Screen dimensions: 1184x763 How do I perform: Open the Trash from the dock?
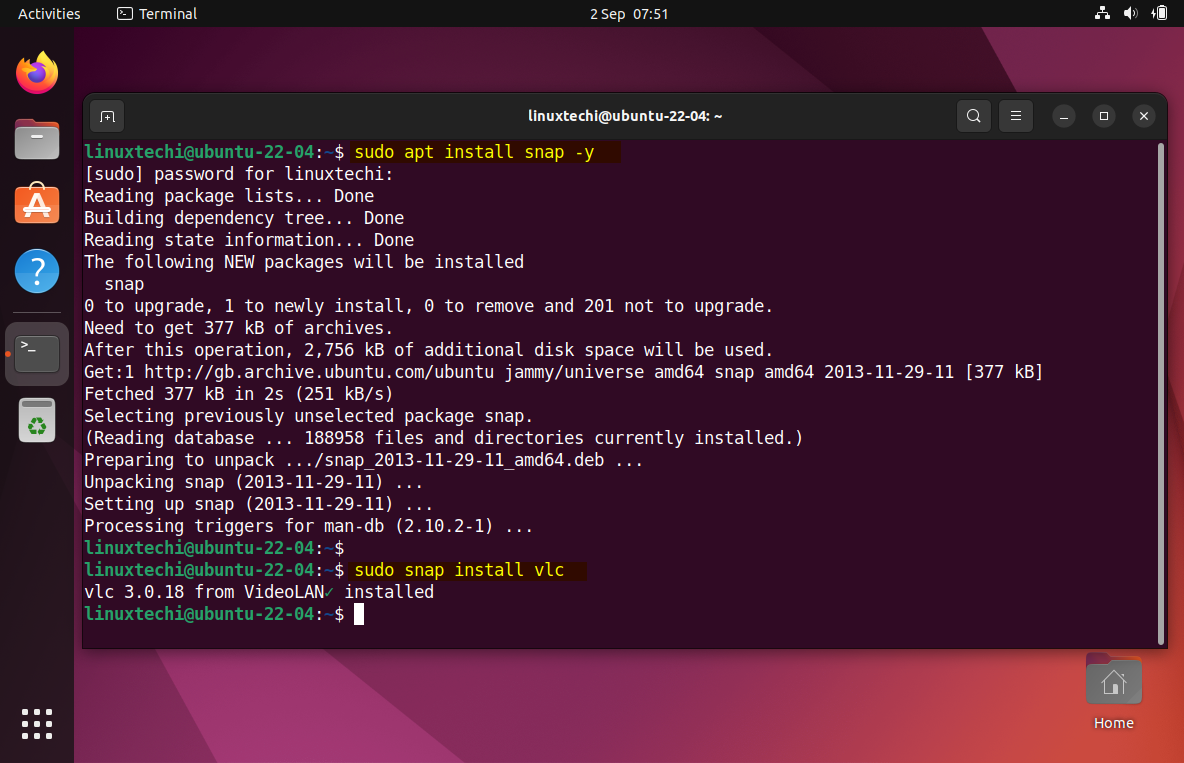(x=37, y=420)
